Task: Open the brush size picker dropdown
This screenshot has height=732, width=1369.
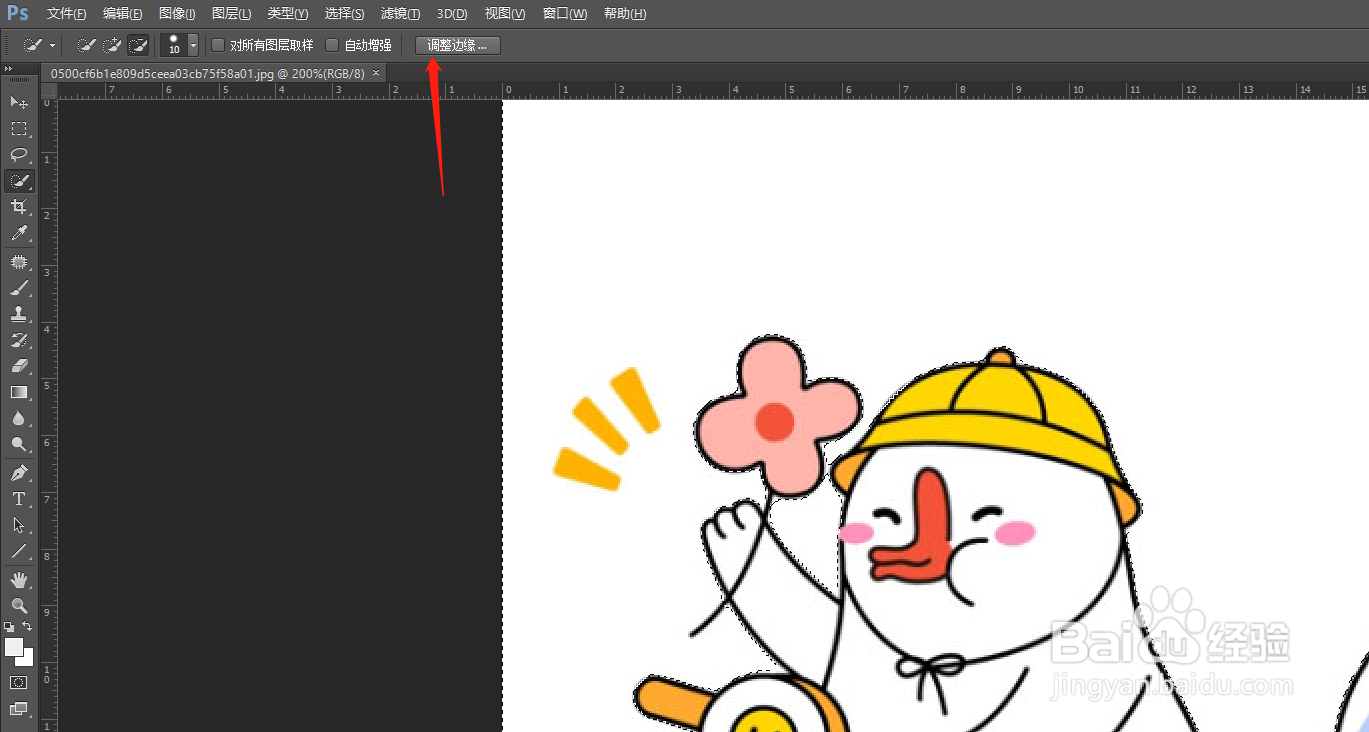Action: (x=193, y=45)
